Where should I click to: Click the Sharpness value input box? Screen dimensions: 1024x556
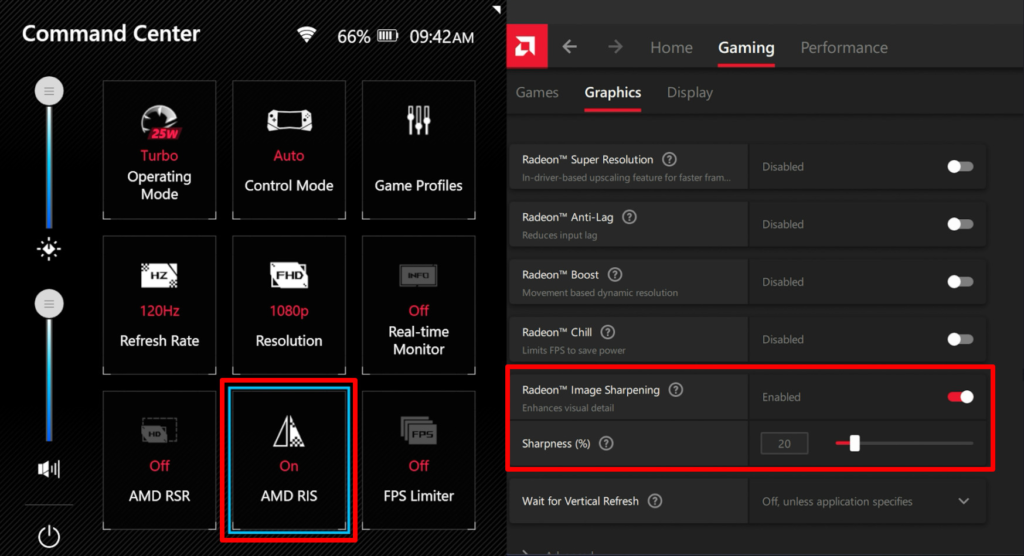[784, 443]
